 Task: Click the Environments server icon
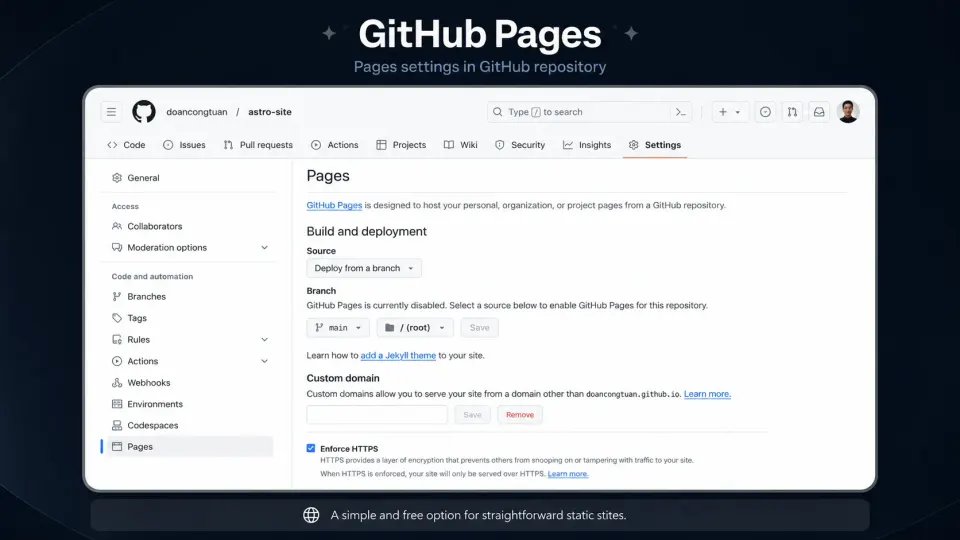117,404
